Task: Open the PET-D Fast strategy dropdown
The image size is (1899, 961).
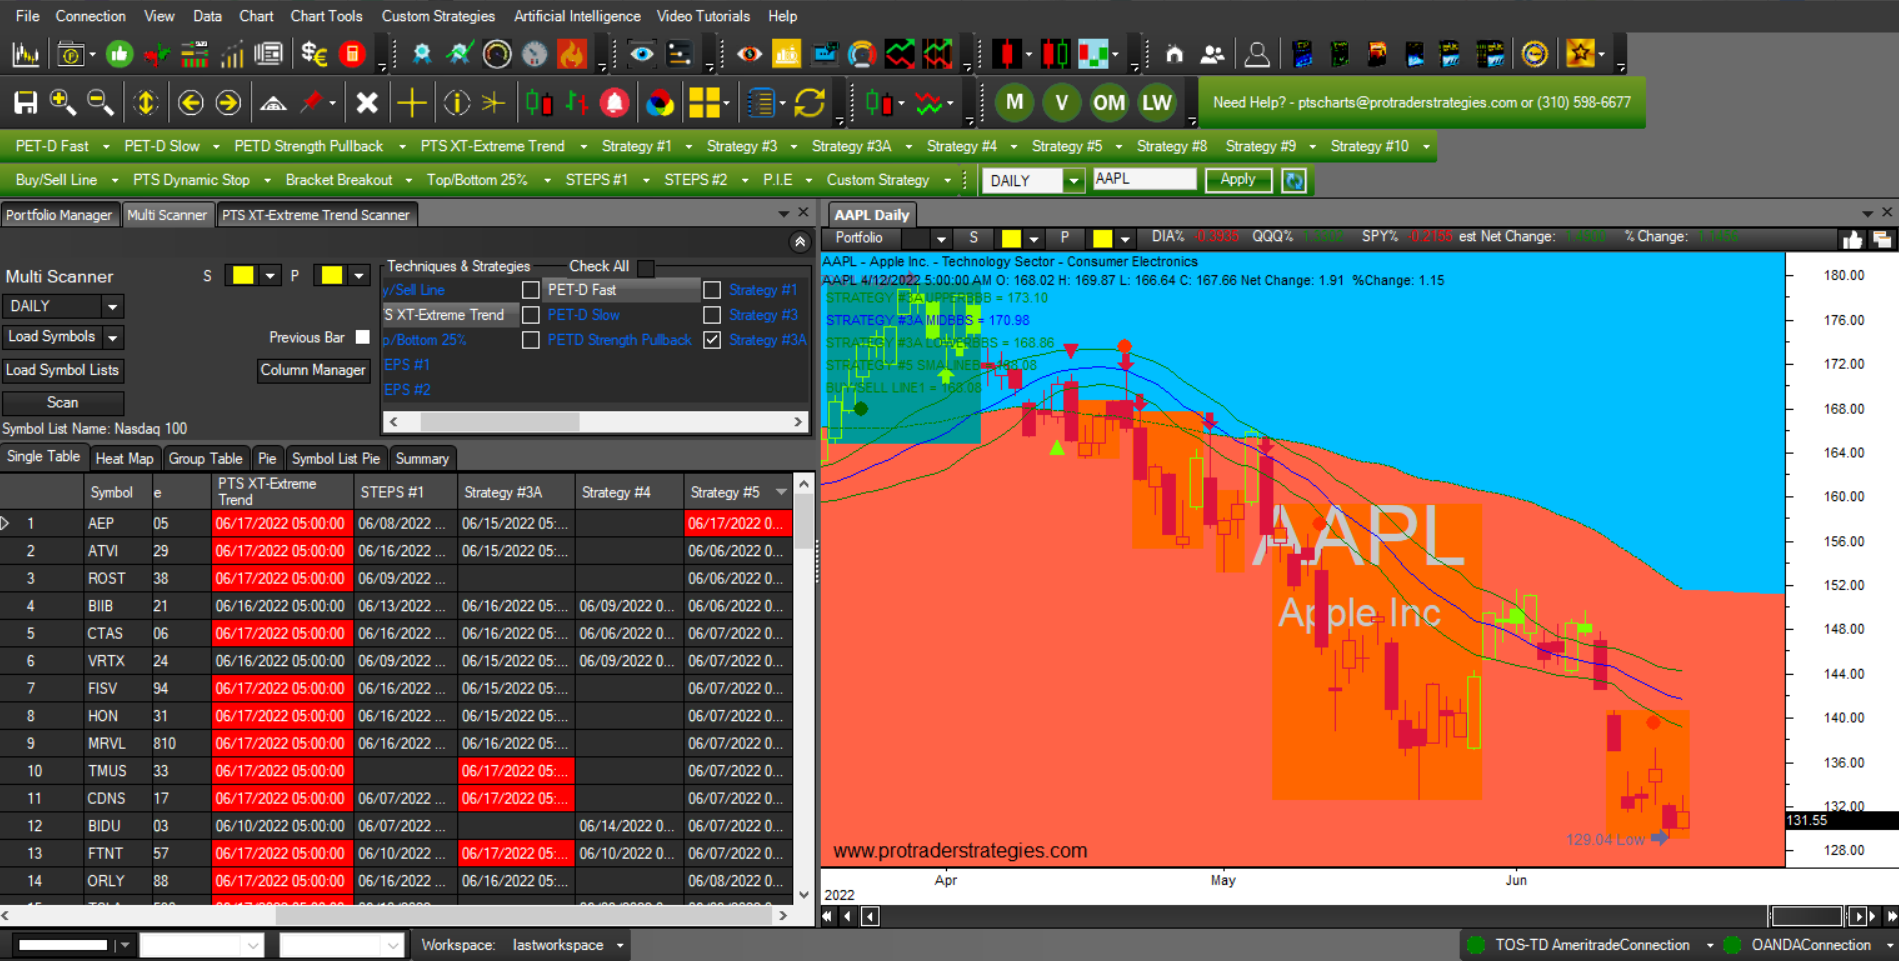Action: pos(106,146)
